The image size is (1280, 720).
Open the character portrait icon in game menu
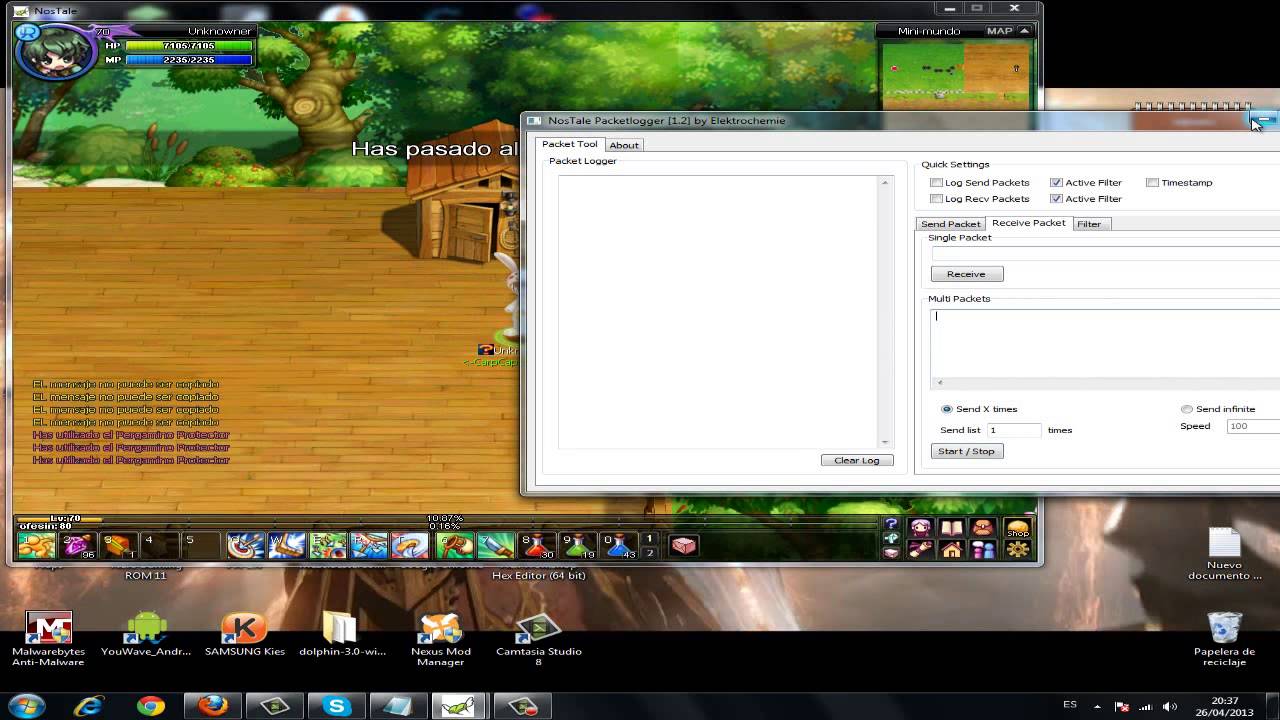click(920, 528)
